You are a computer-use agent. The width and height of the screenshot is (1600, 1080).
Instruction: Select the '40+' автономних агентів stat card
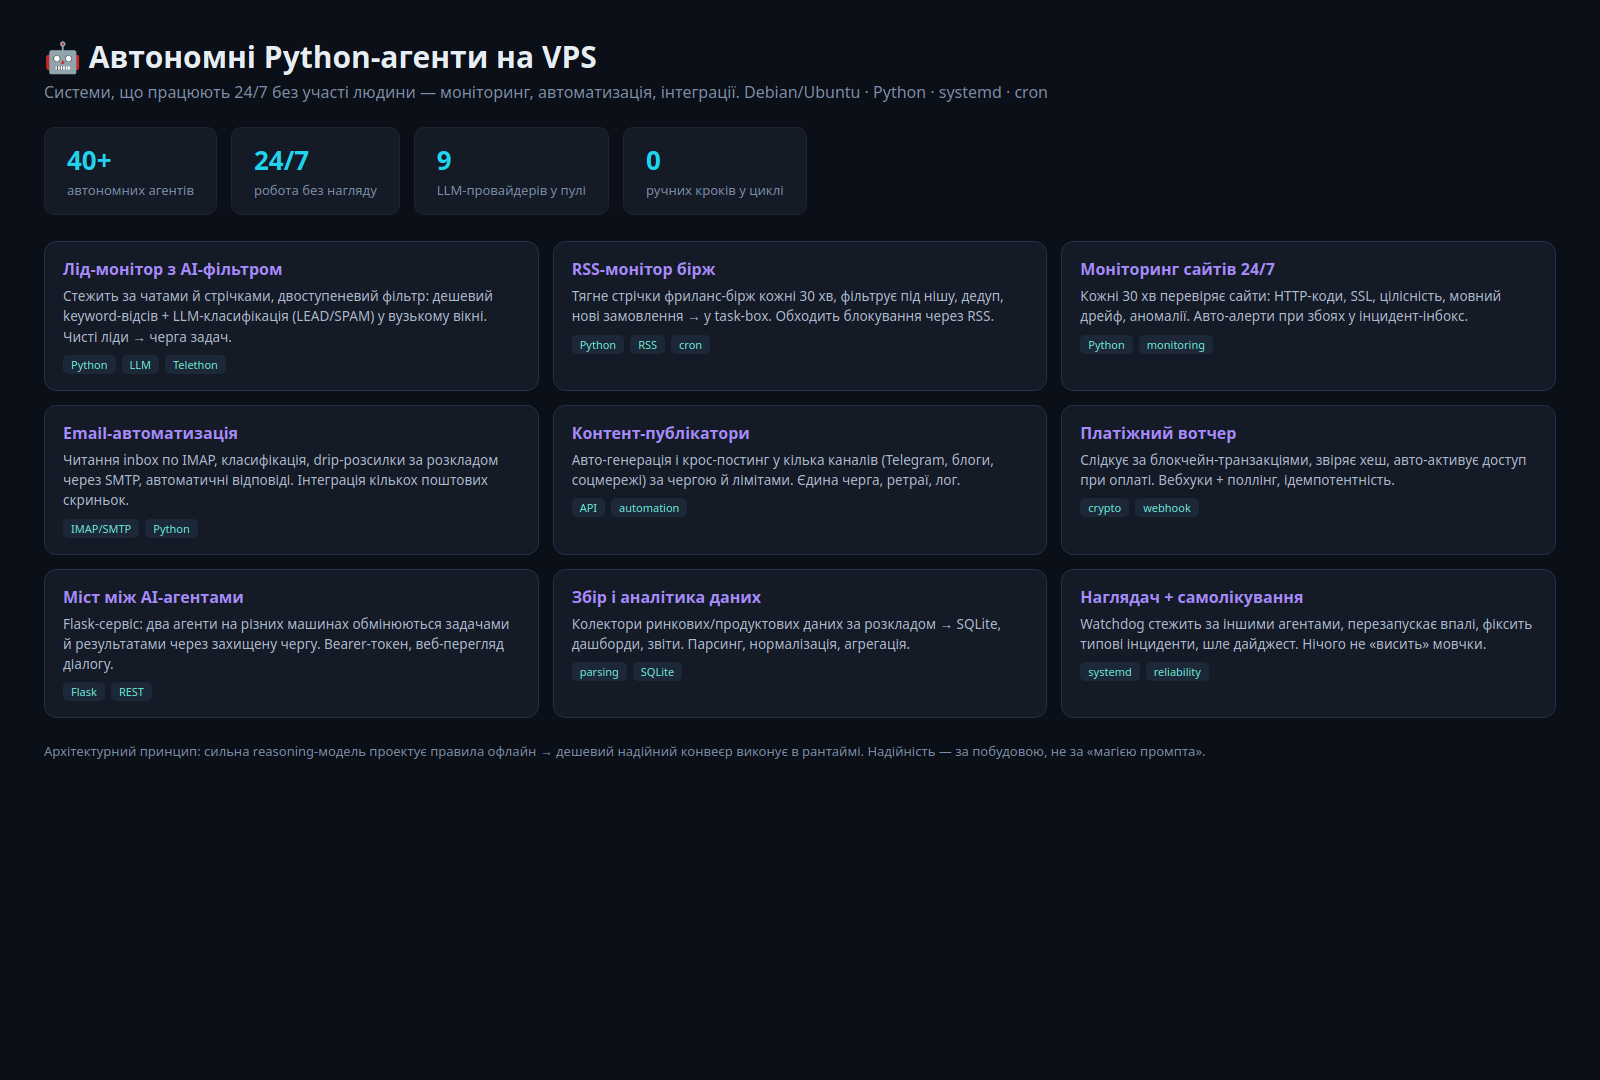[130, 171]
